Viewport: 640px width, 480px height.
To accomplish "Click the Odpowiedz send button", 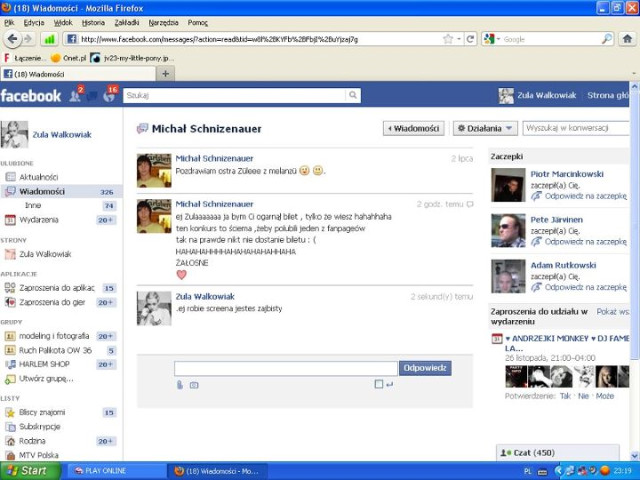I will (x=425, y=368).
